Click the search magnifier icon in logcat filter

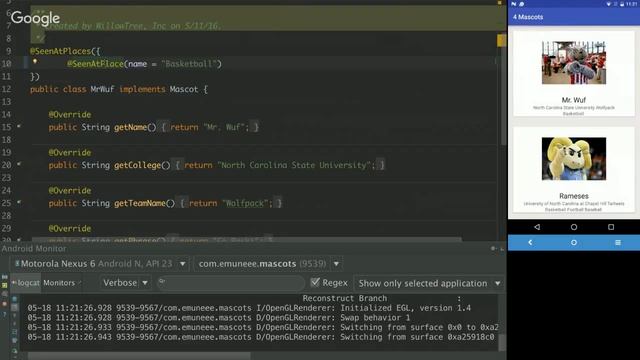tap(162, 281)
